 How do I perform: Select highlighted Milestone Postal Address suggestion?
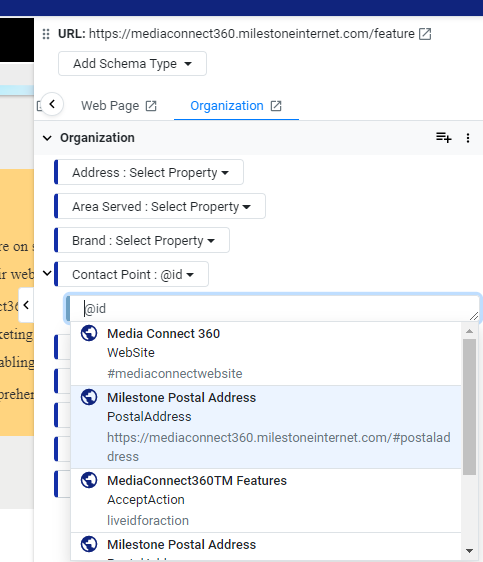266,427
